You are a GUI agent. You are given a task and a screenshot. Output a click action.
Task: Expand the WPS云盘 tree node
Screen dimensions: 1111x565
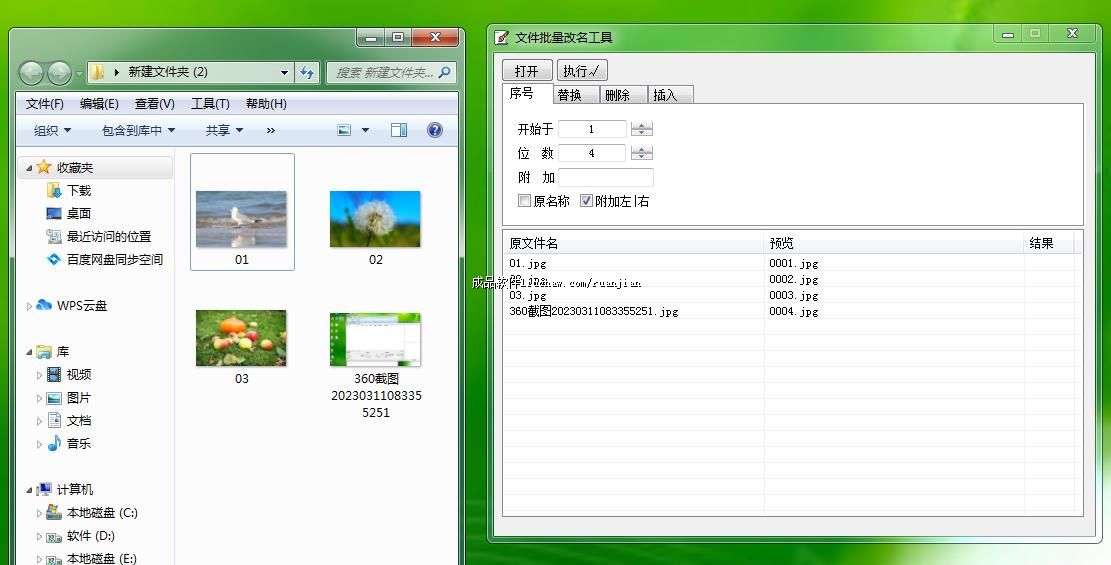coord(29,306)
